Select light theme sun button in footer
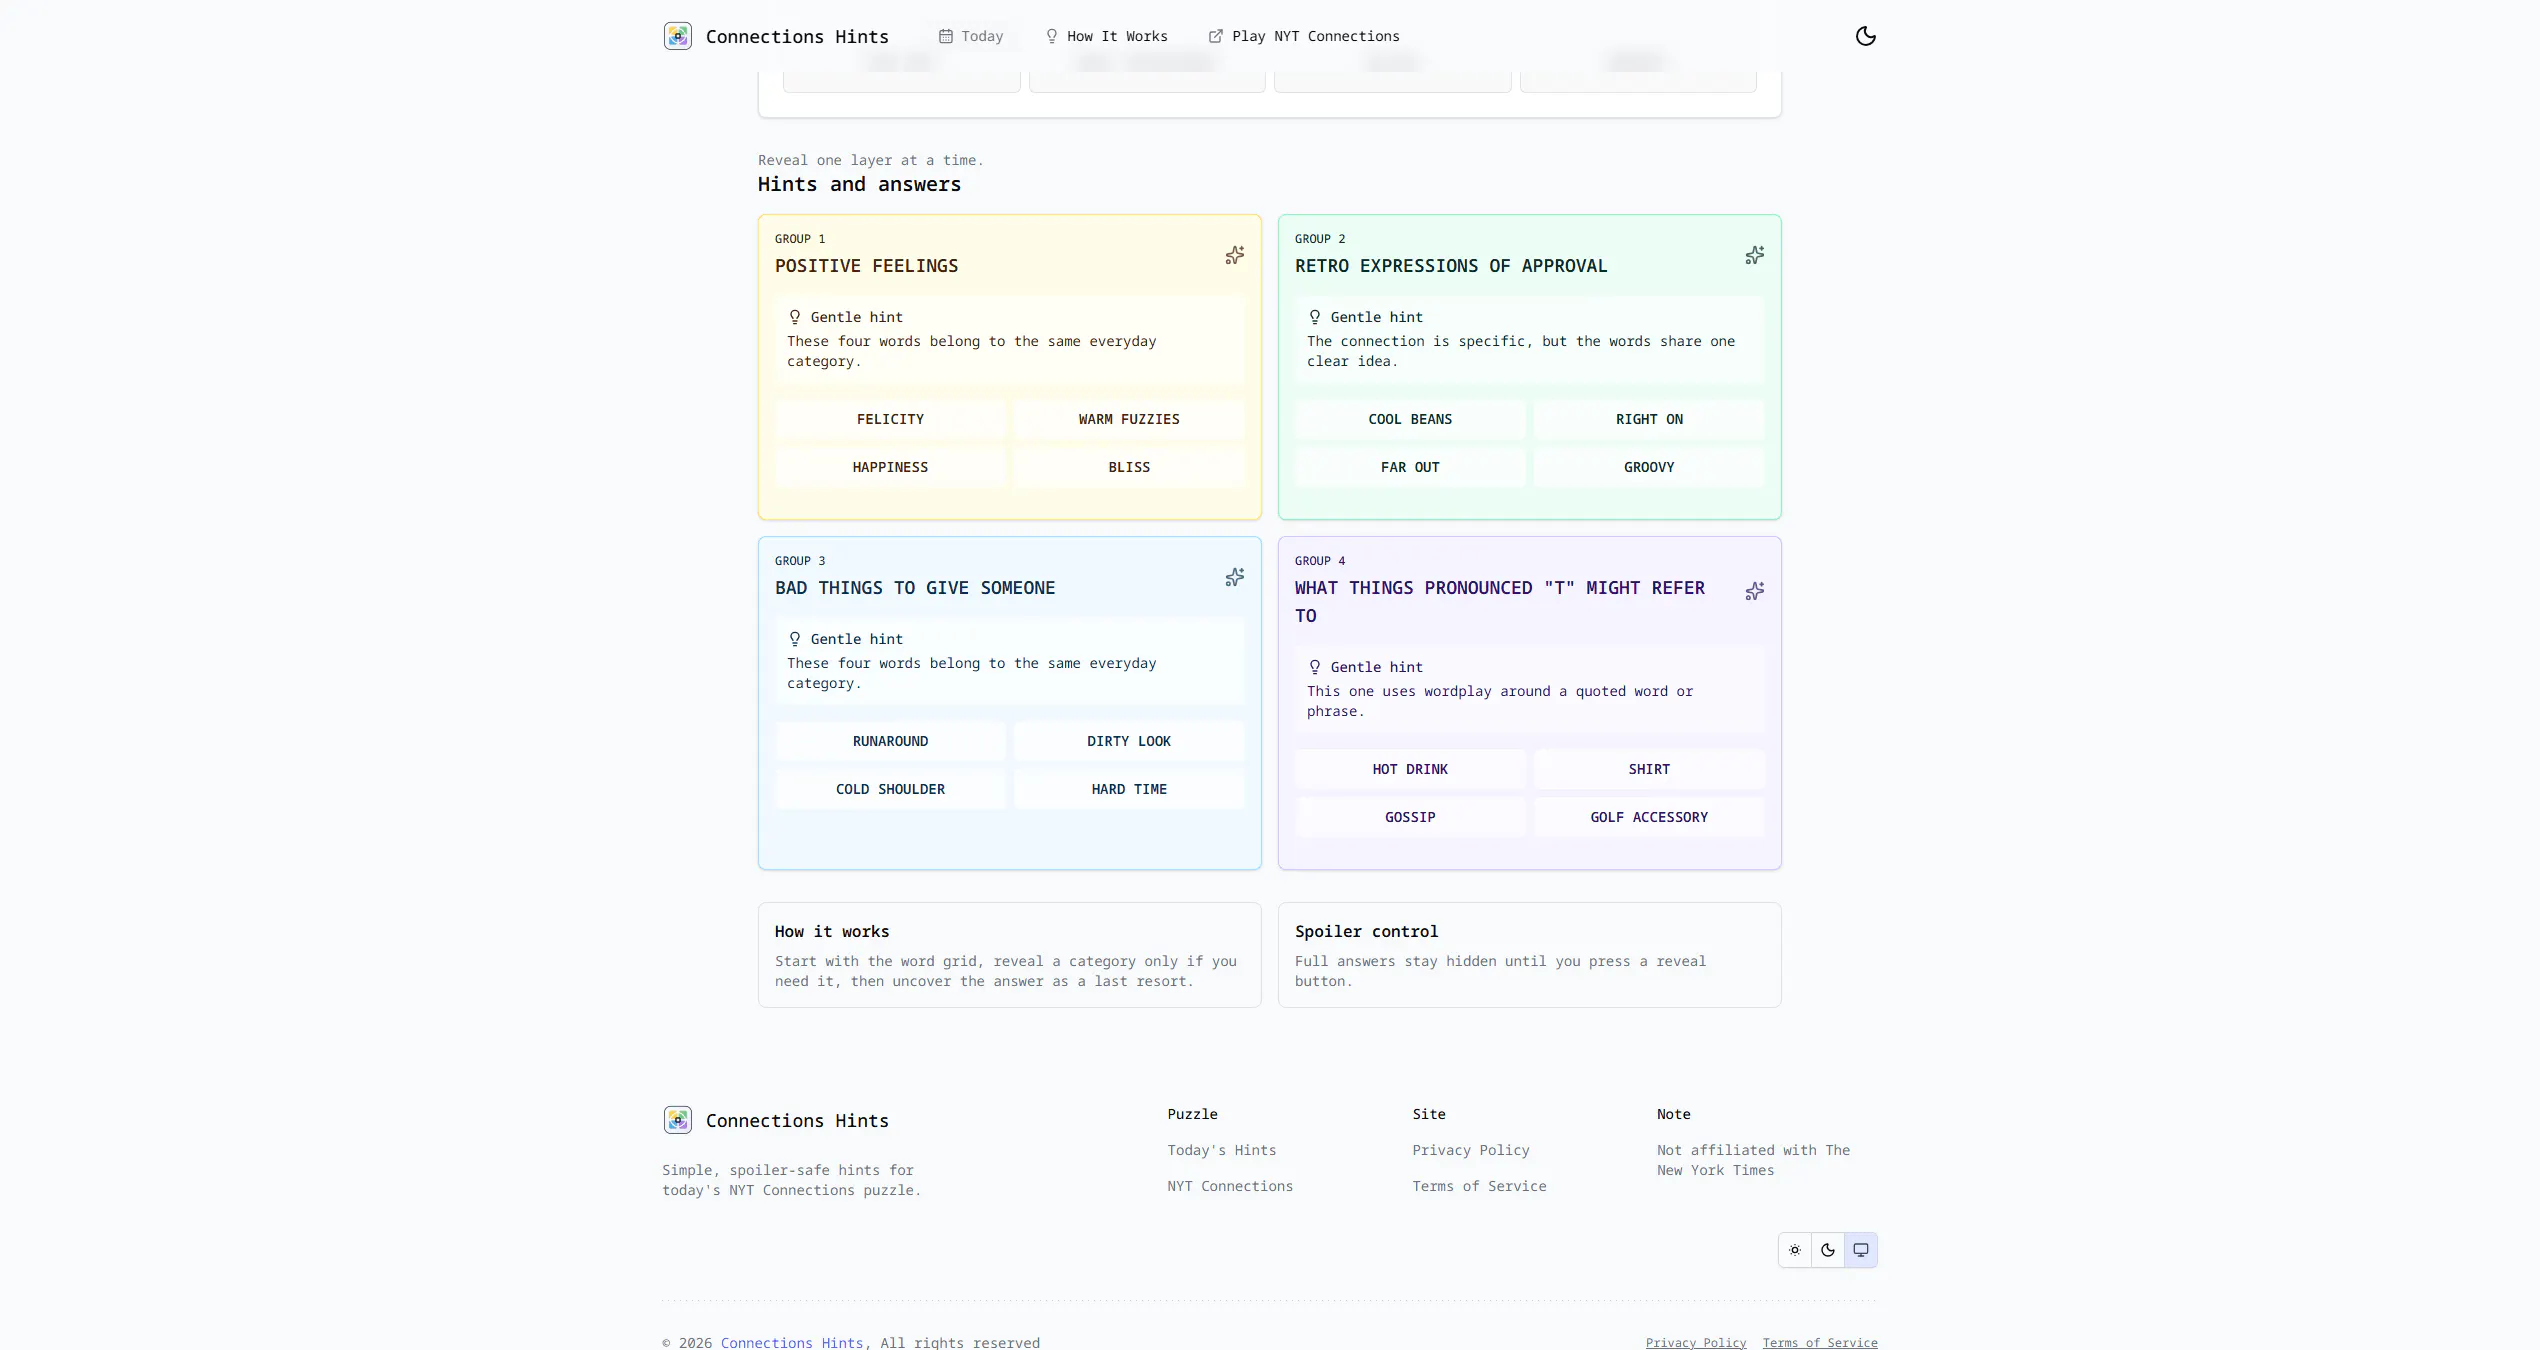The height and width of the screenshot is (1350, 2540). click(1795, 1250)
